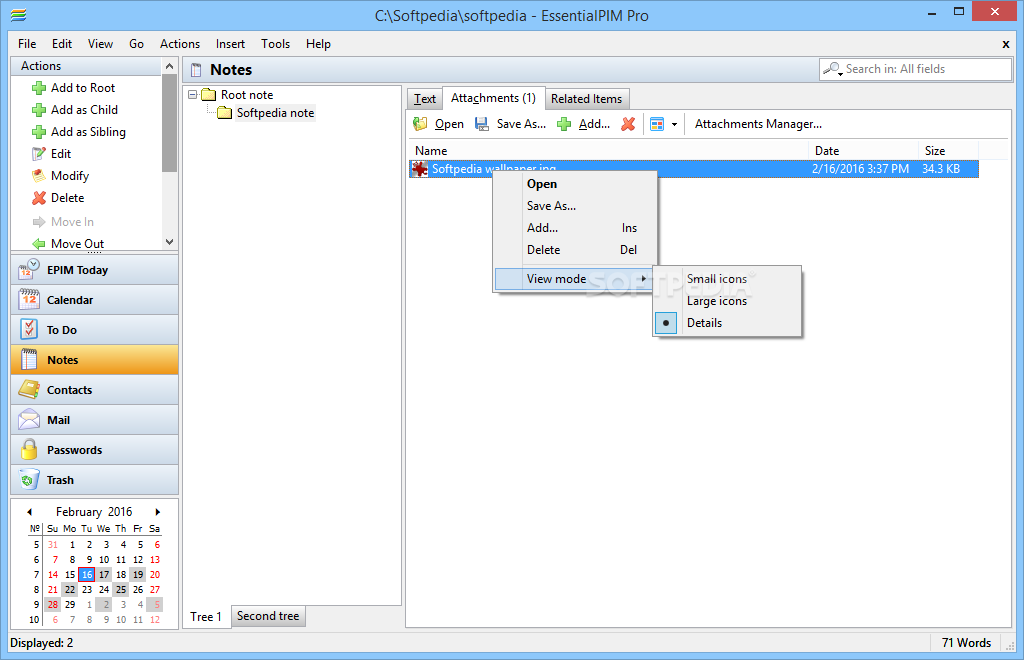
Task: Click red X delete attachment toolbar icon
Action: [x=628, y=124]
